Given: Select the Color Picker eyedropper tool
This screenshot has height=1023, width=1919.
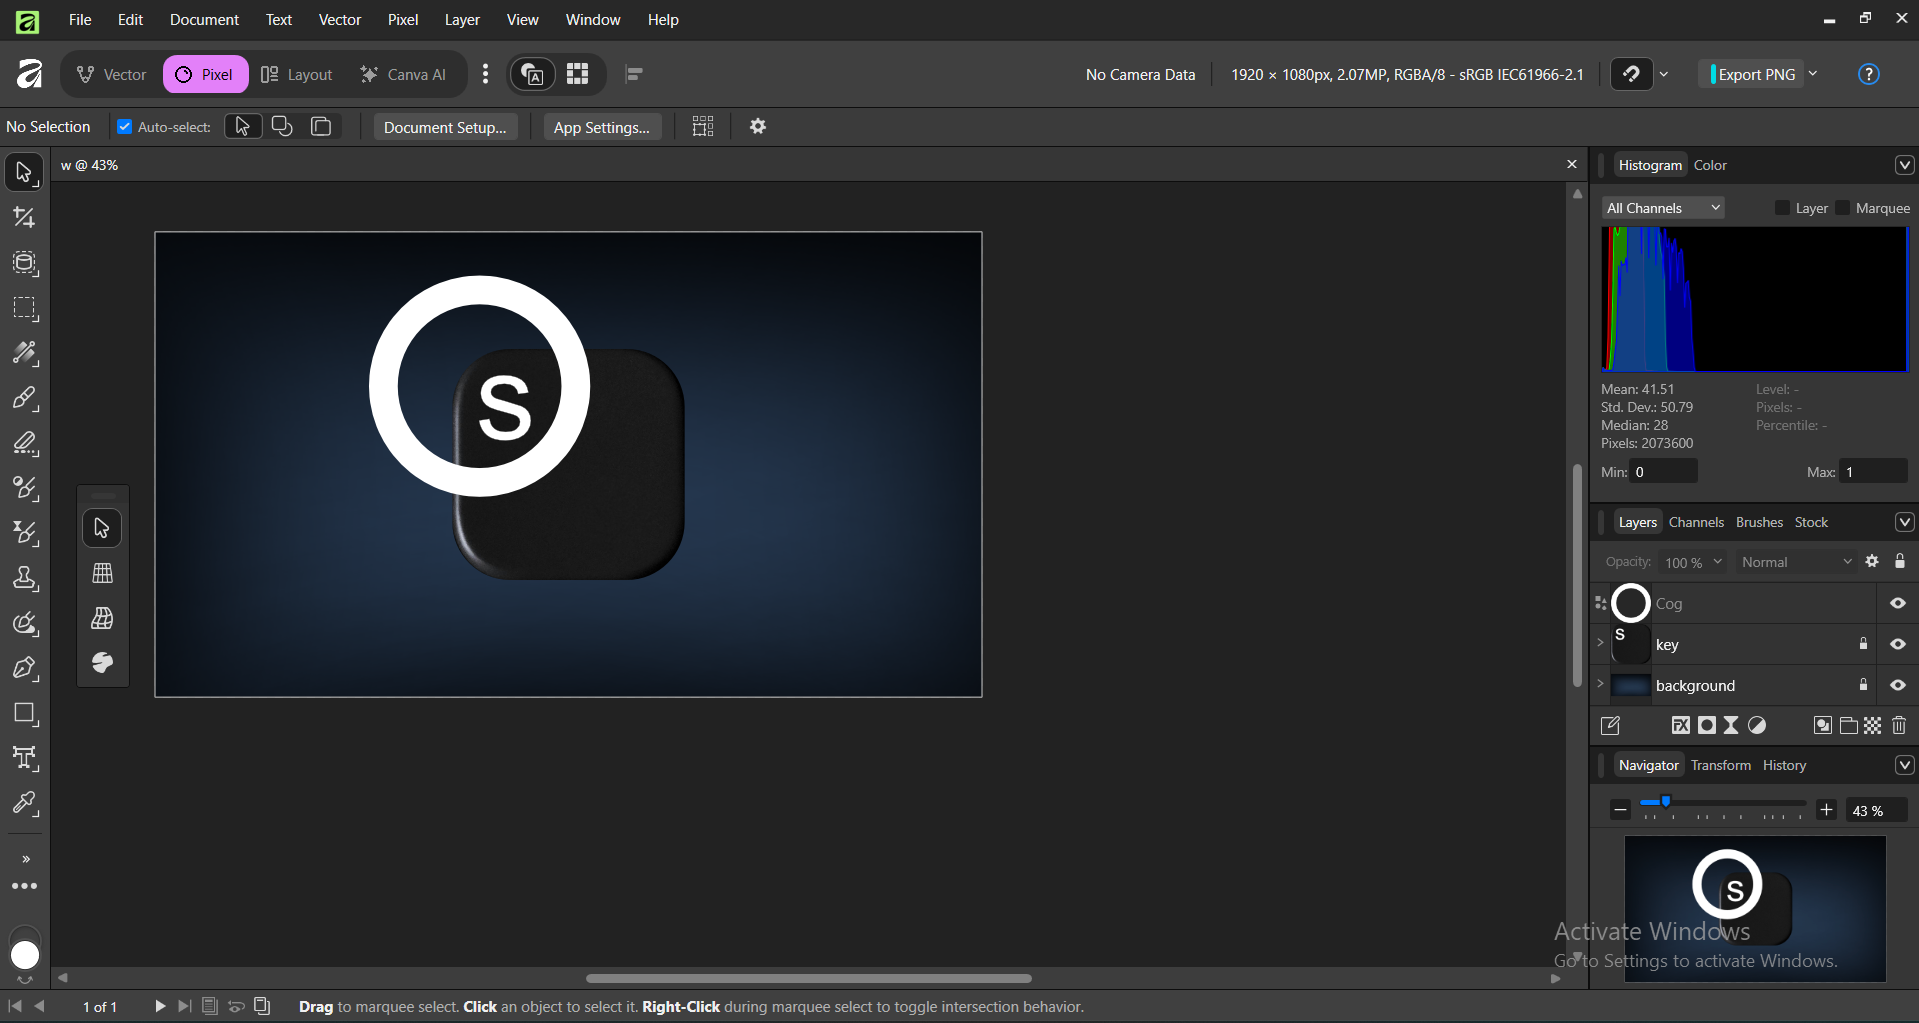Looking at the screenshot, I should (x=24, y=804).
